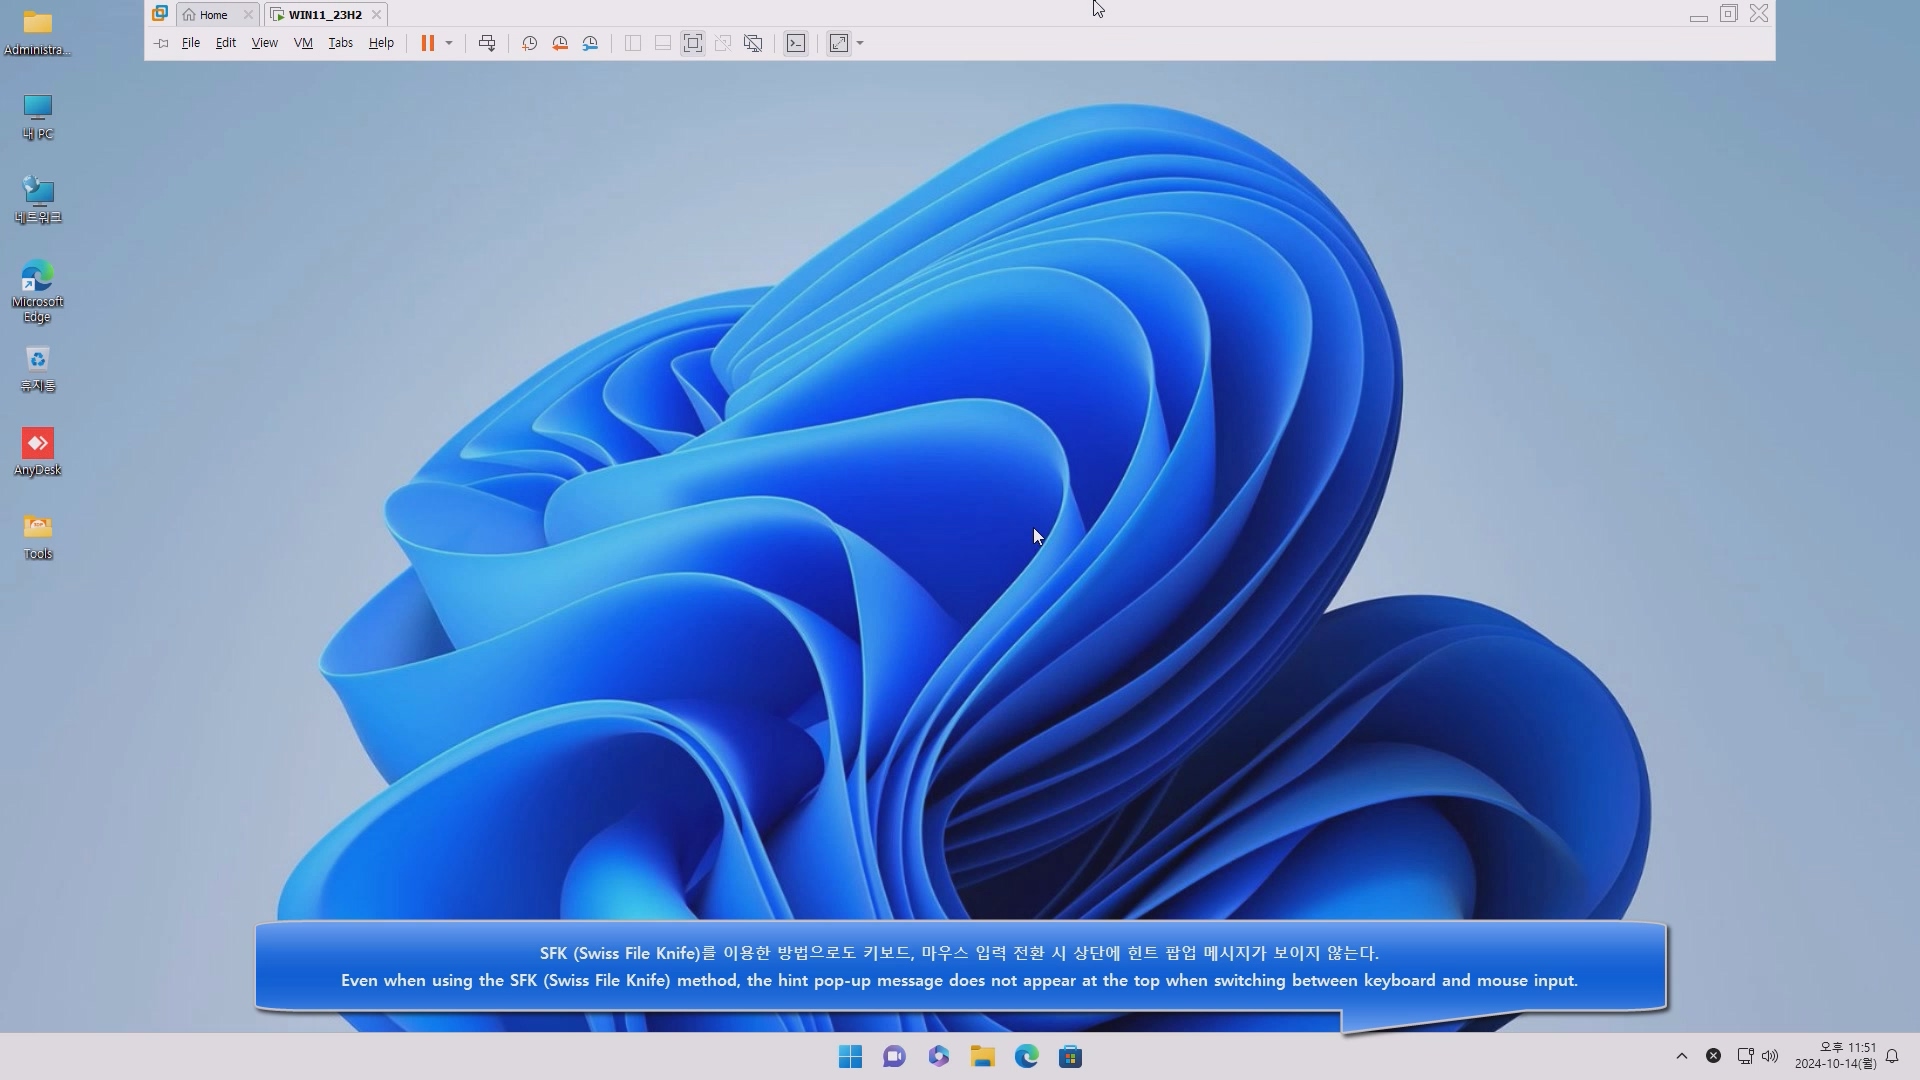
Task: Click the Unity mode icon
Action: (723, 43)
